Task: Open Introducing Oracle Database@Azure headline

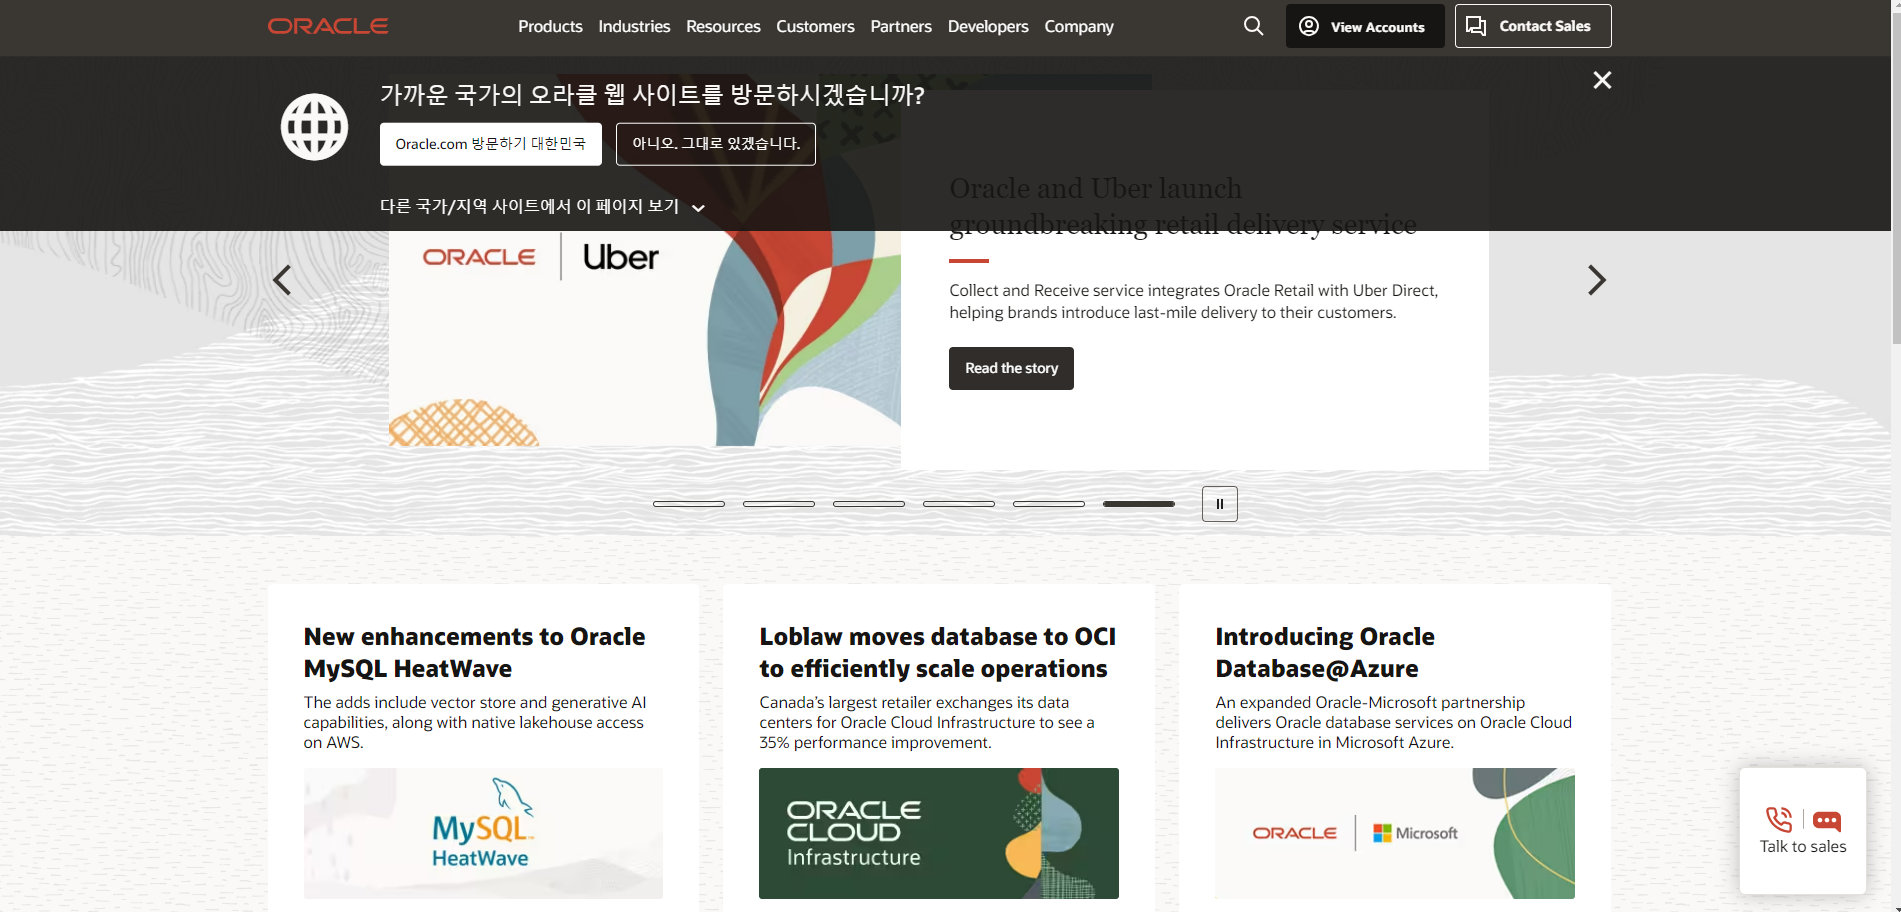Action: (x=1325, y=652)
